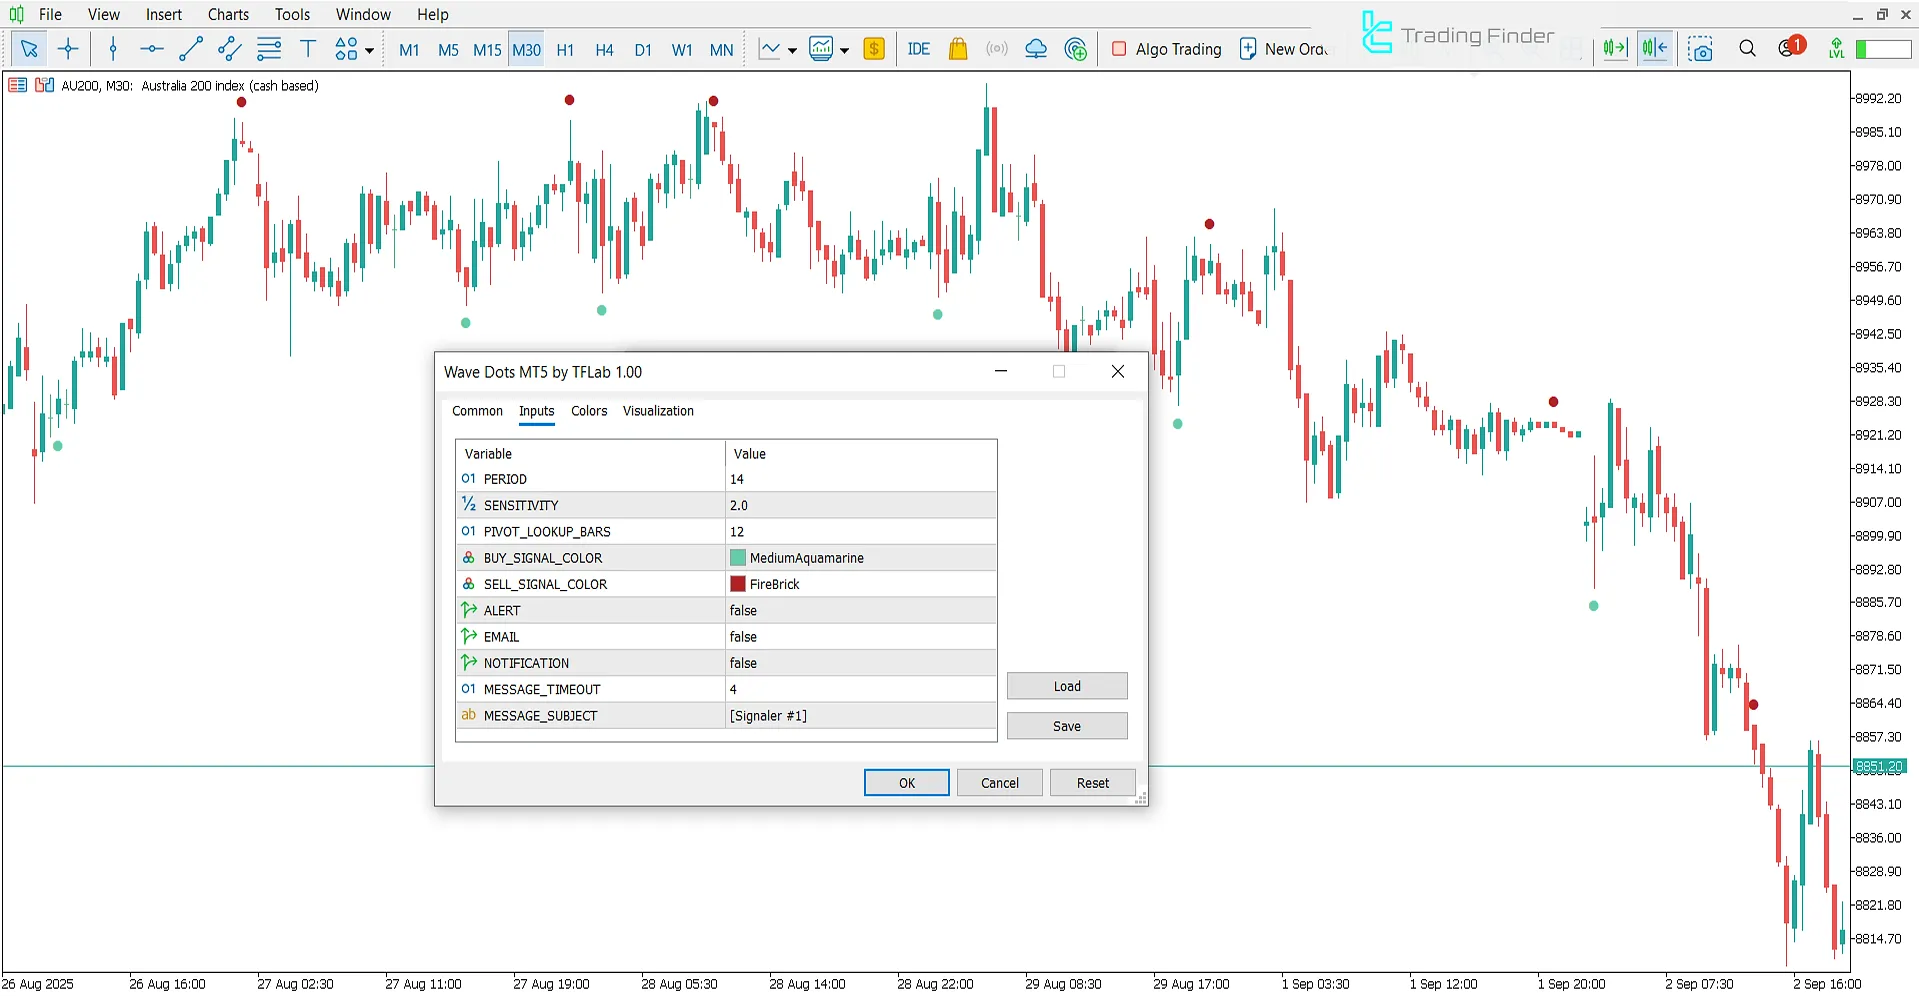Reset the Wave Dots settings
Screen dimensions: 1919x996
click(x=1092, y=782)
